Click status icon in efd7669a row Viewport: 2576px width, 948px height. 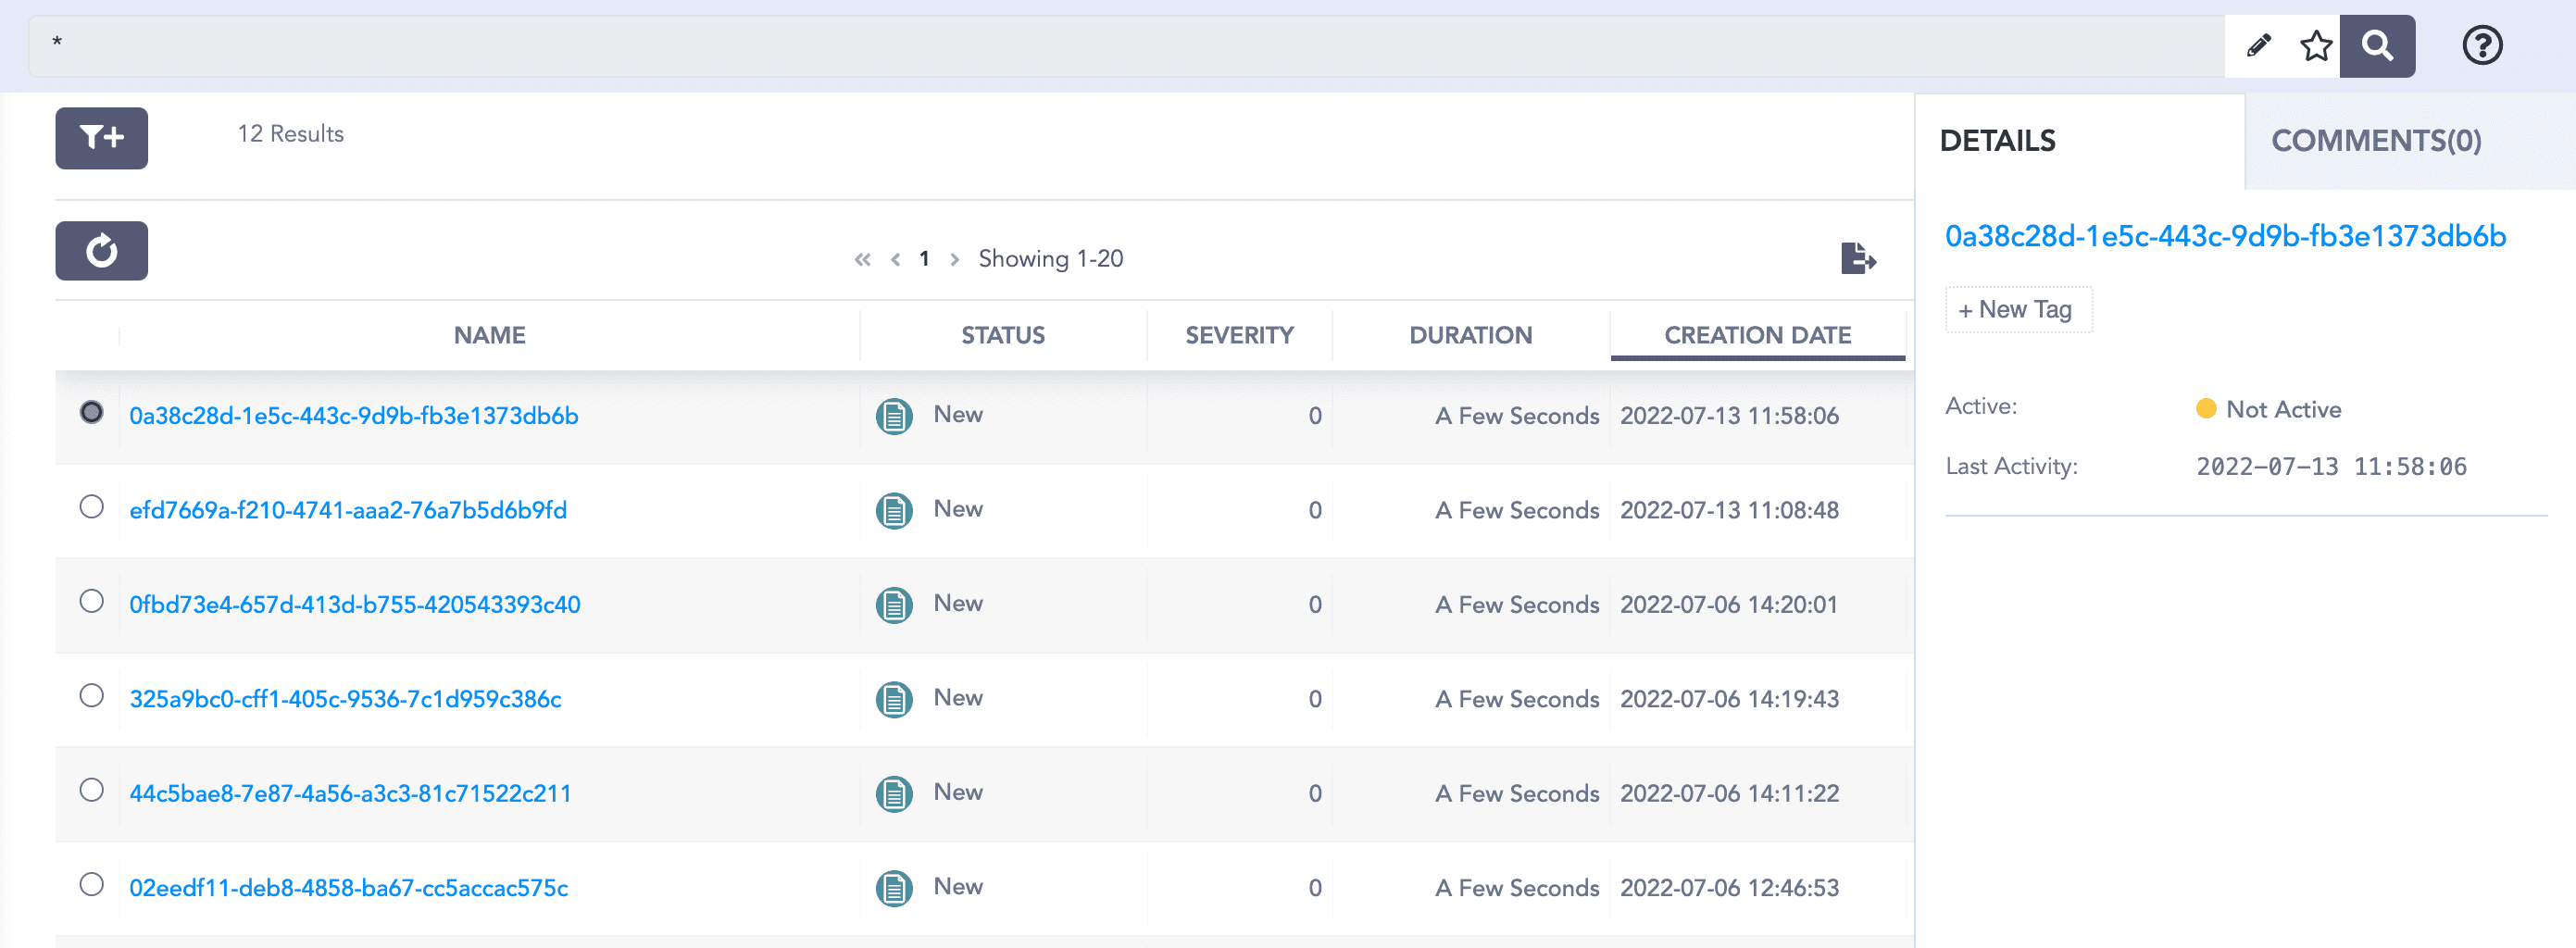(x=893, y=510)
